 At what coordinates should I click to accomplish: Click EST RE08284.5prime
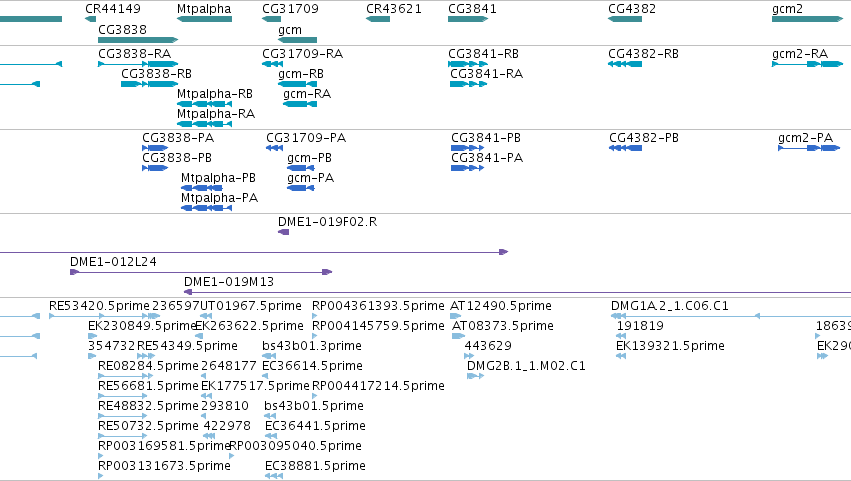(148, 366)
